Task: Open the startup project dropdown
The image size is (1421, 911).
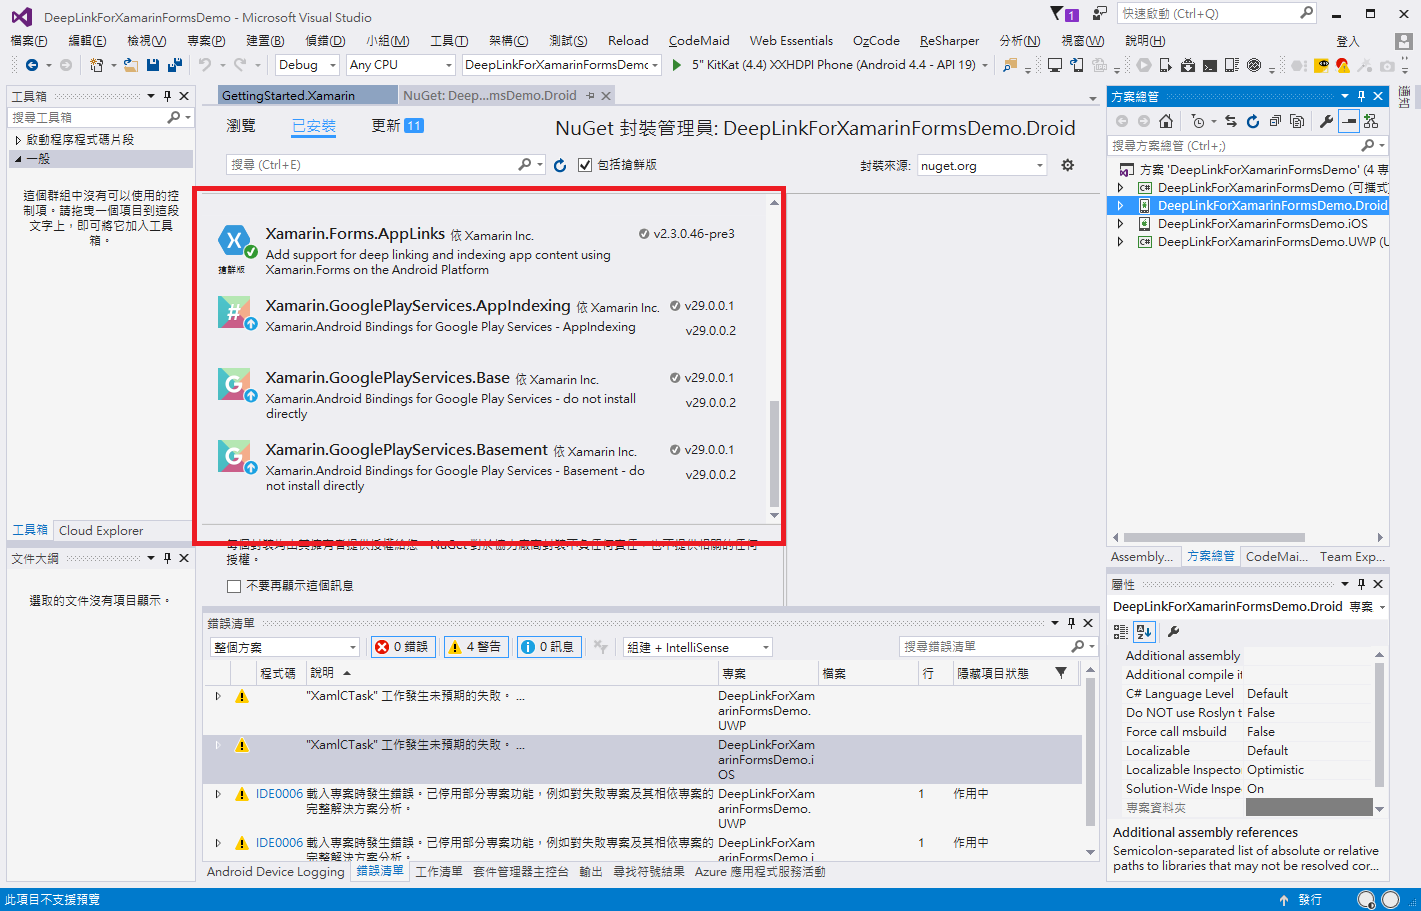Action: [x=562, y=65]
